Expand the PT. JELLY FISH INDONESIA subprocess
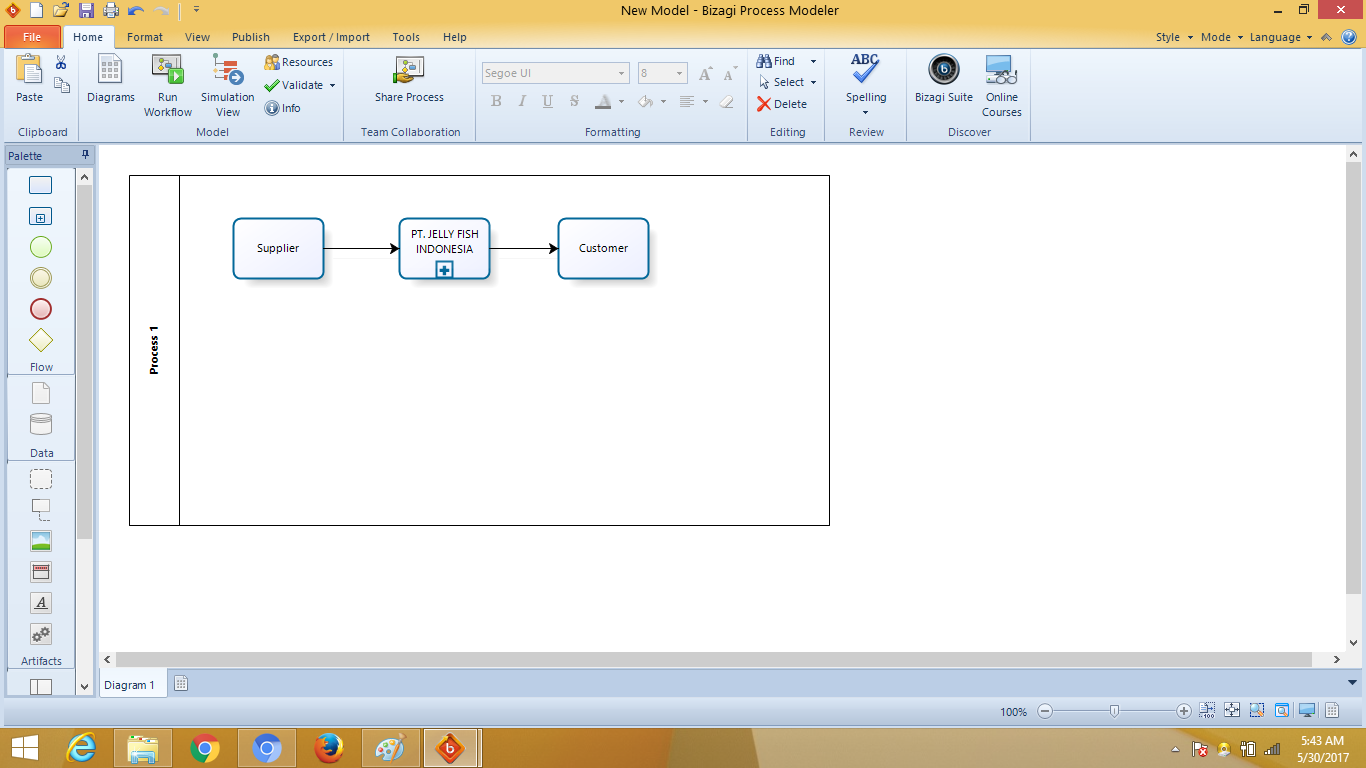Image resolution: width=1366 pixels, height=768 pixels. coord(443,269)
